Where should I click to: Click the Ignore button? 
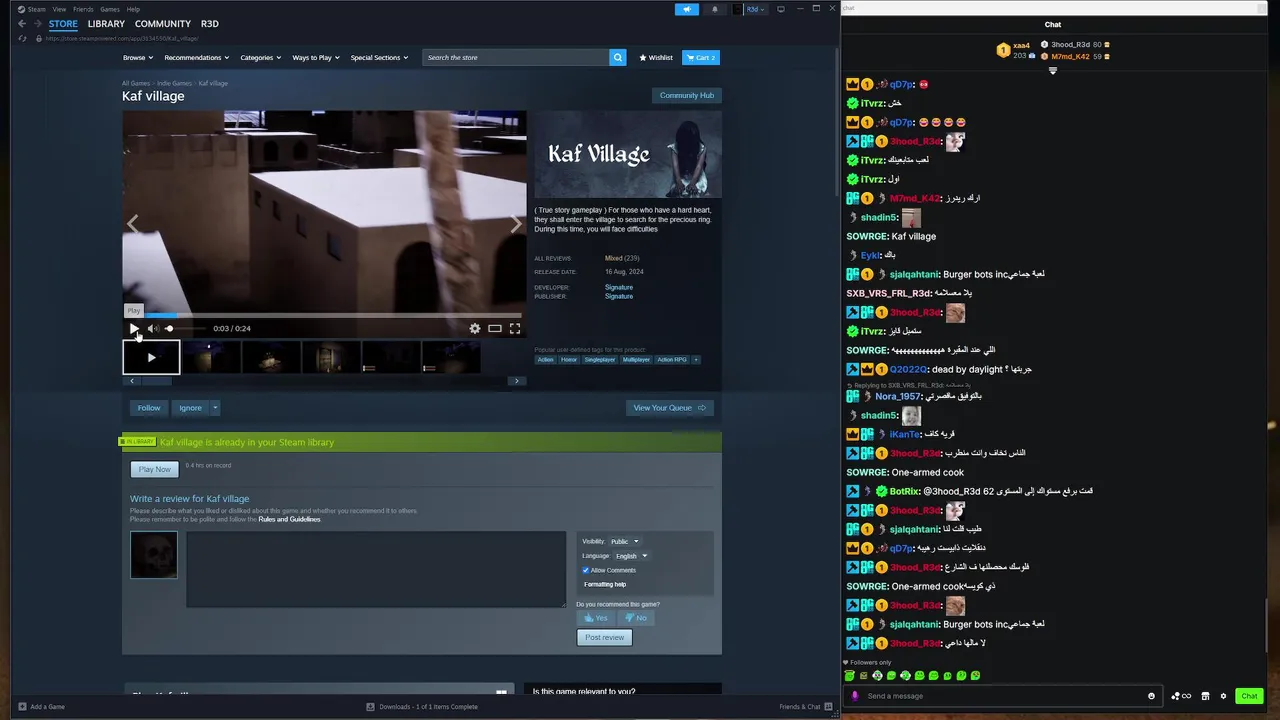(190, 408)
